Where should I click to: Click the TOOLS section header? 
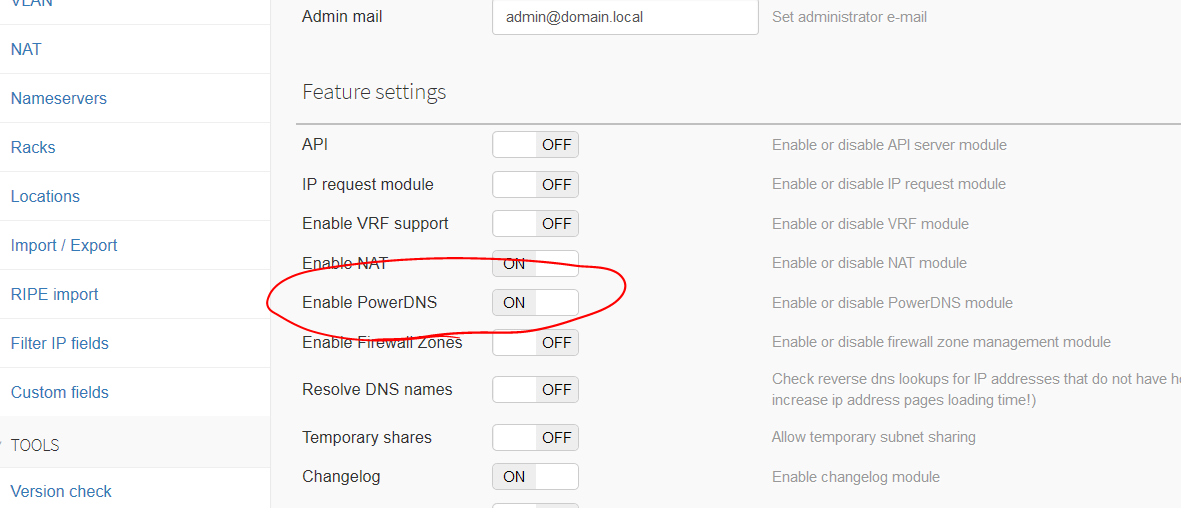coord(35,445)
